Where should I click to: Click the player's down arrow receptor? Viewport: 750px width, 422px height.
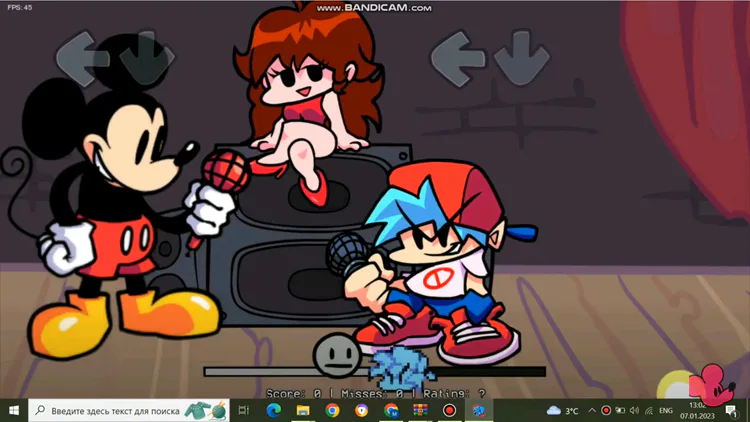522,58
